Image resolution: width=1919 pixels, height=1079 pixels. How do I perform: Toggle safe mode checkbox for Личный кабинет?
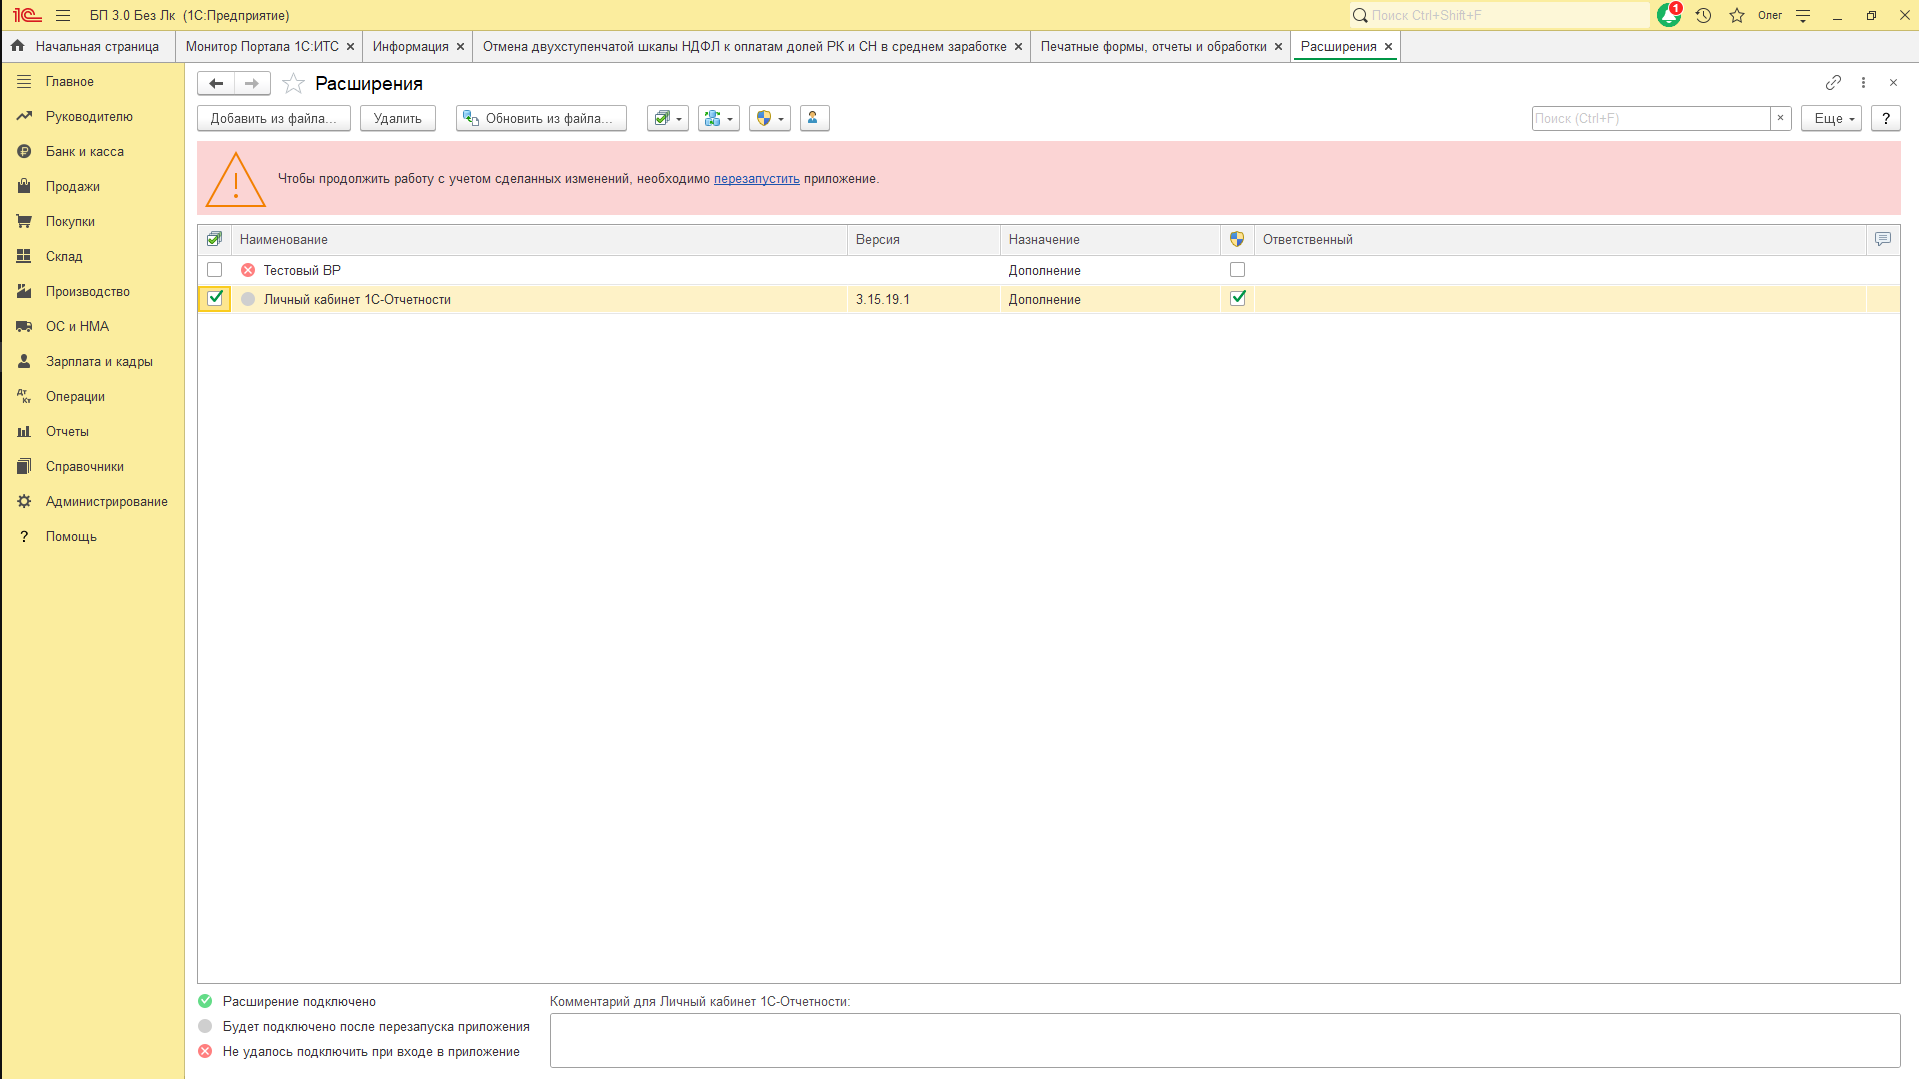click(x=1237, y=298)
